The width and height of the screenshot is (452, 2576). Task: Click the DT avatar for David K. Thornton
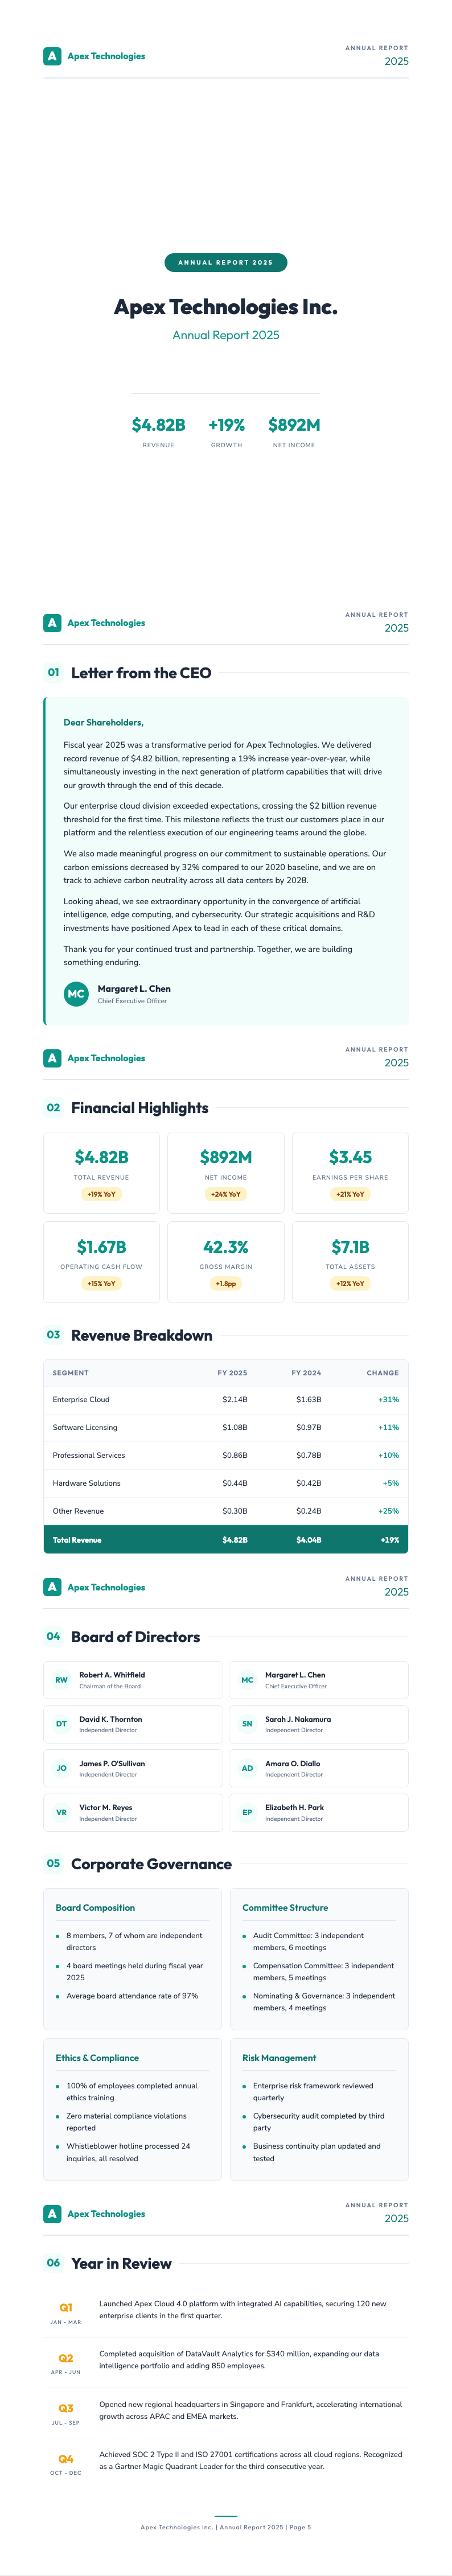point(61,1723)
